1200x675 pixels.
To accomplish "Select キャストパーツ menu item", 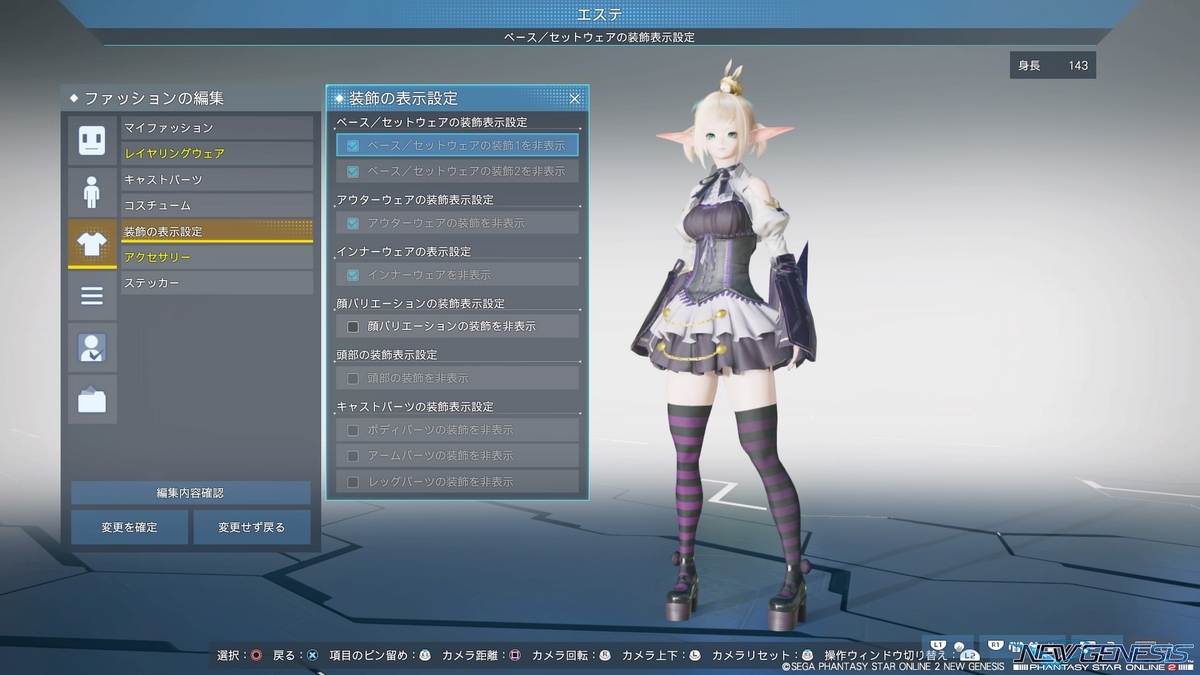I will pos(217,180).
